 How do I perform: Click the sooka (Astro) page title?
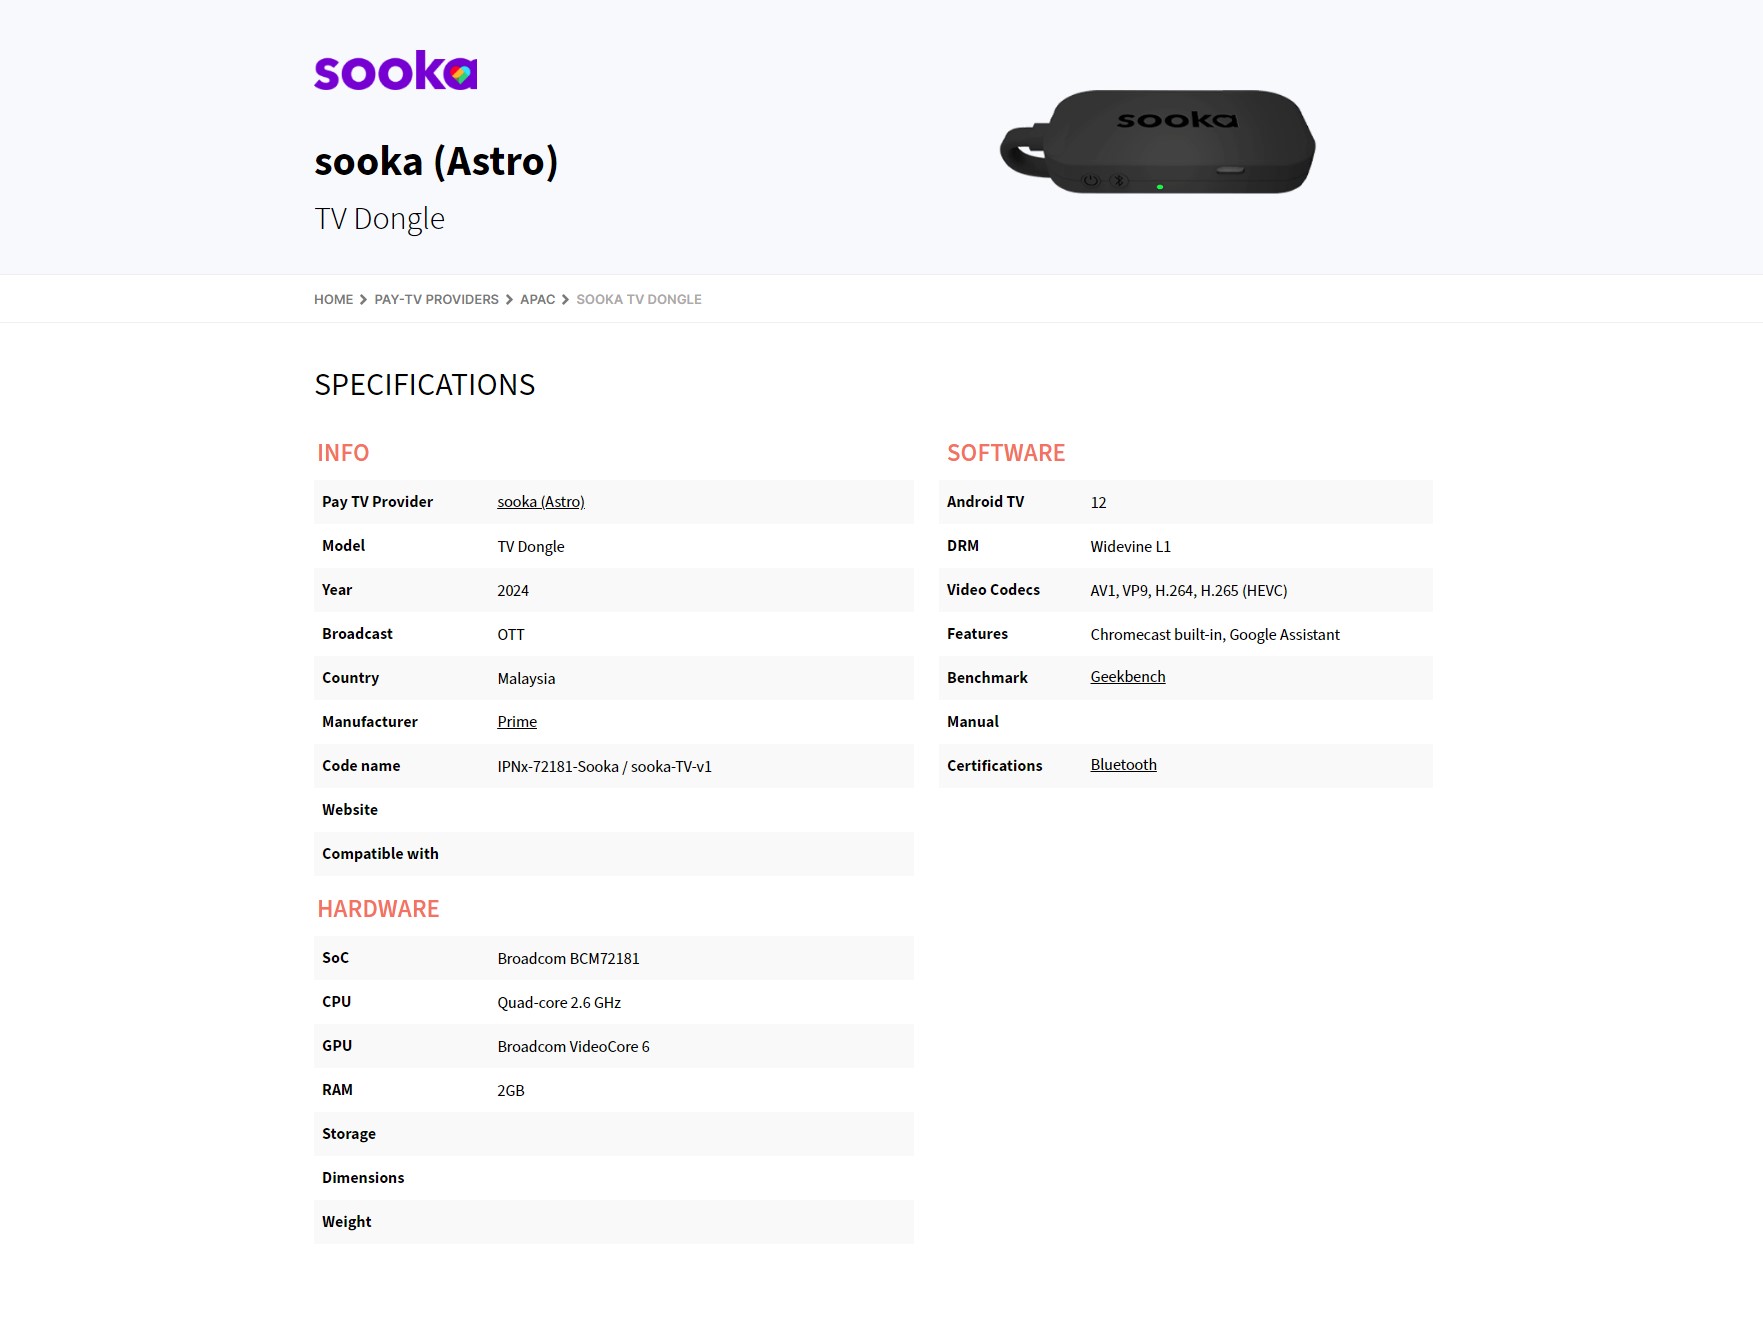[436, 161]
